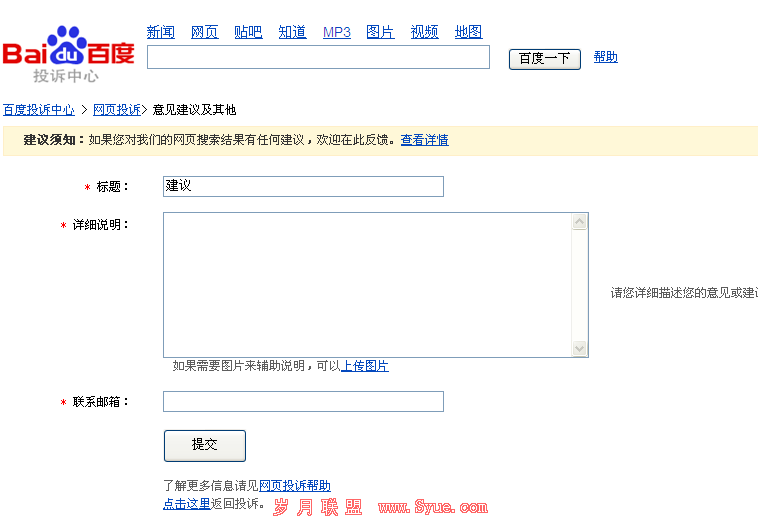
Task: Open 查看详情 details link
Action: [424, 140]
